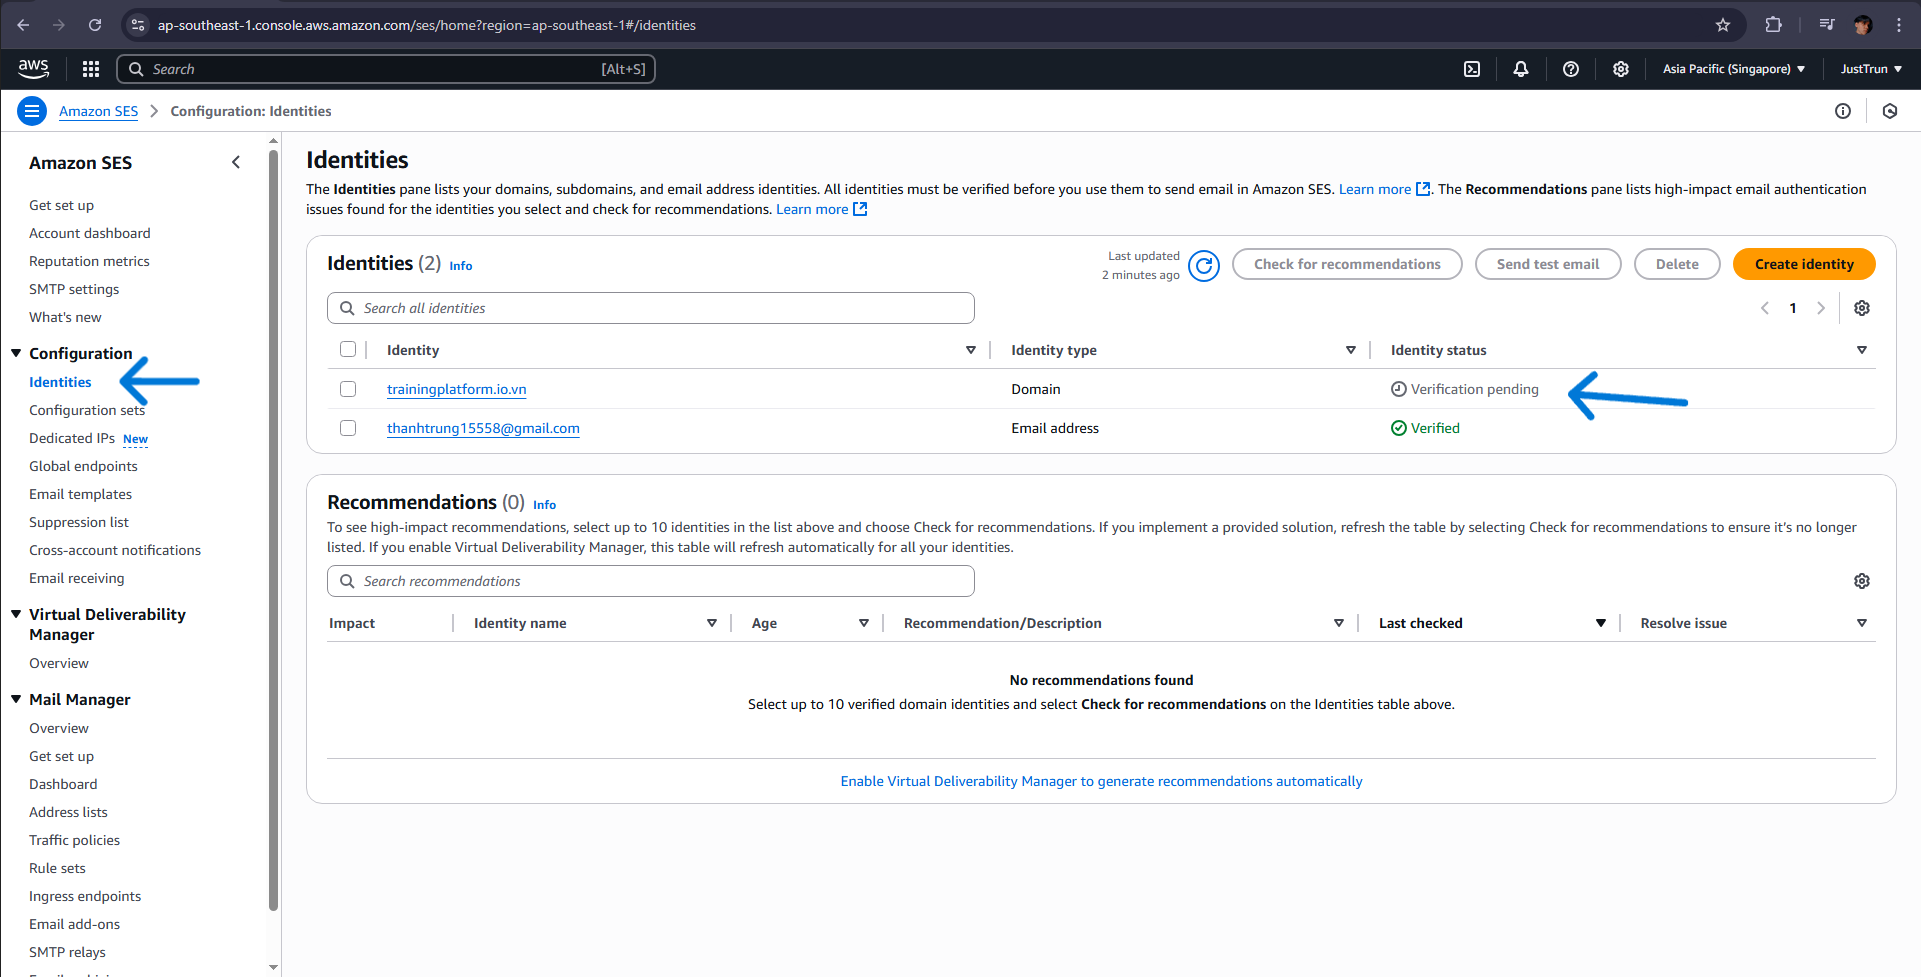Toggle the hamburger navigation menu icon
The height and width of the screenshot is (977, 1921).
pyautogui.click(x=32, y=111)
